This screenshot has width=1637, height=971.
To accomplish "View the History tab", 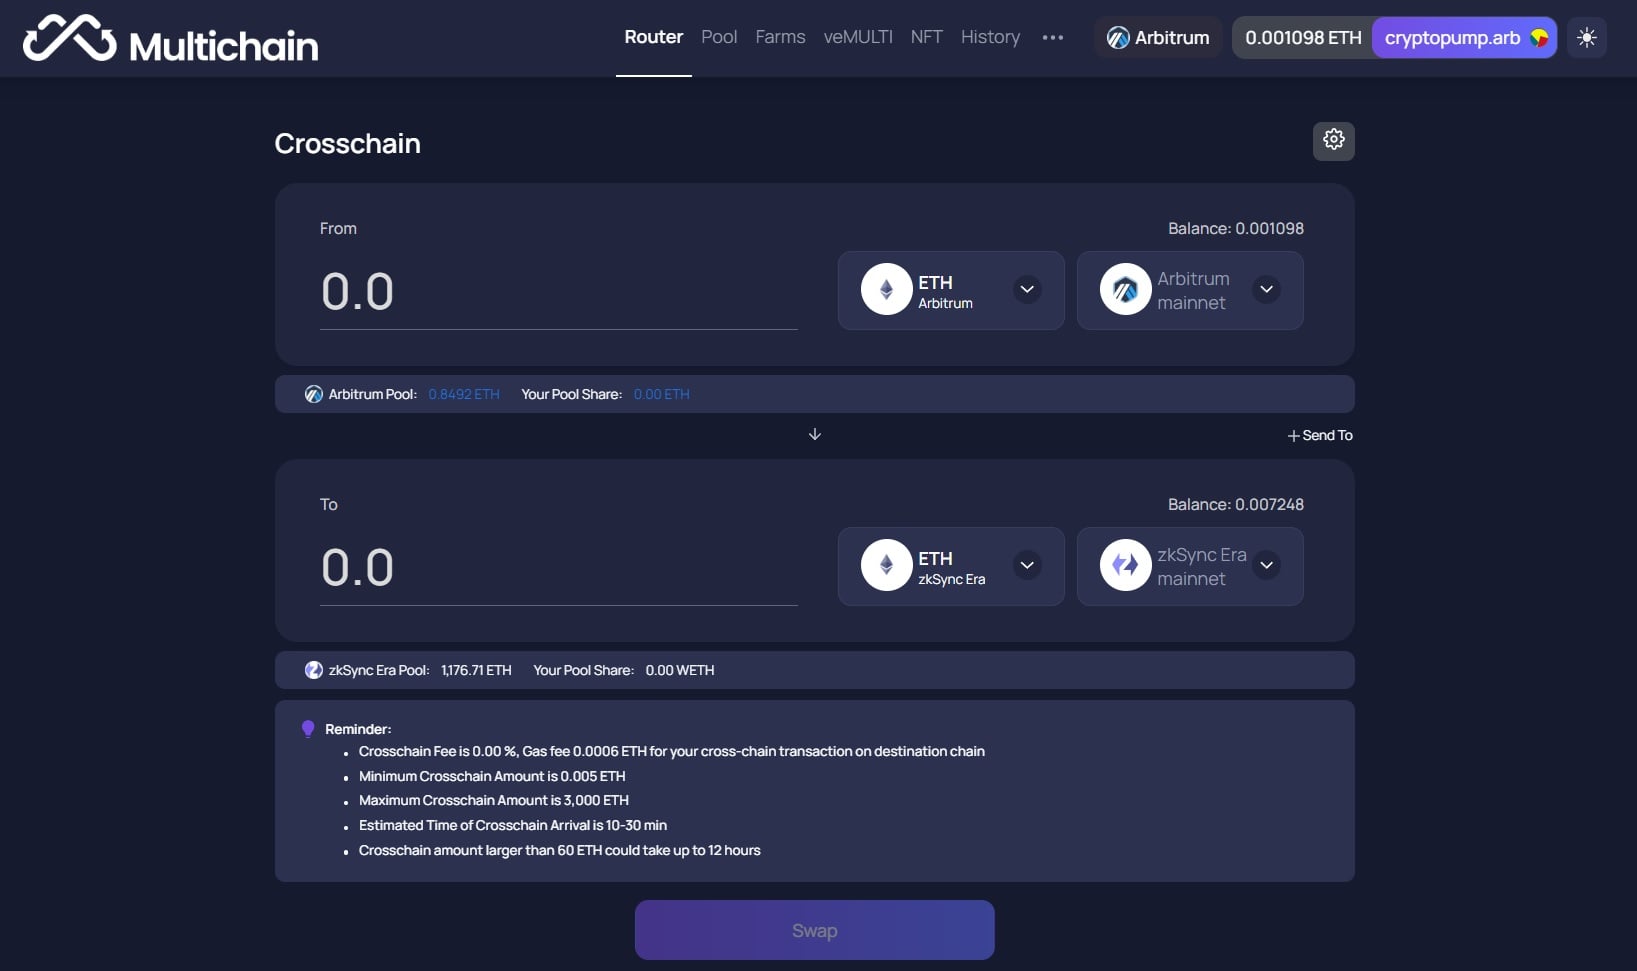I will pyautogui.click(x=990, y=37).
